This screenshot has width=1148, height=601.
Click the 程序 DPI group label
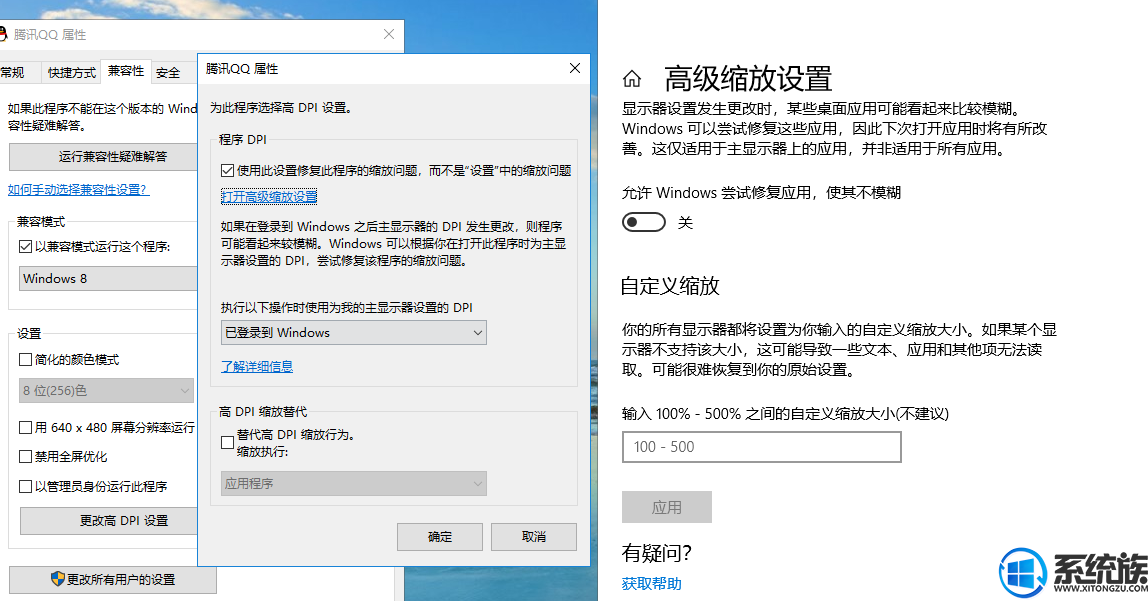click(243, 139)
